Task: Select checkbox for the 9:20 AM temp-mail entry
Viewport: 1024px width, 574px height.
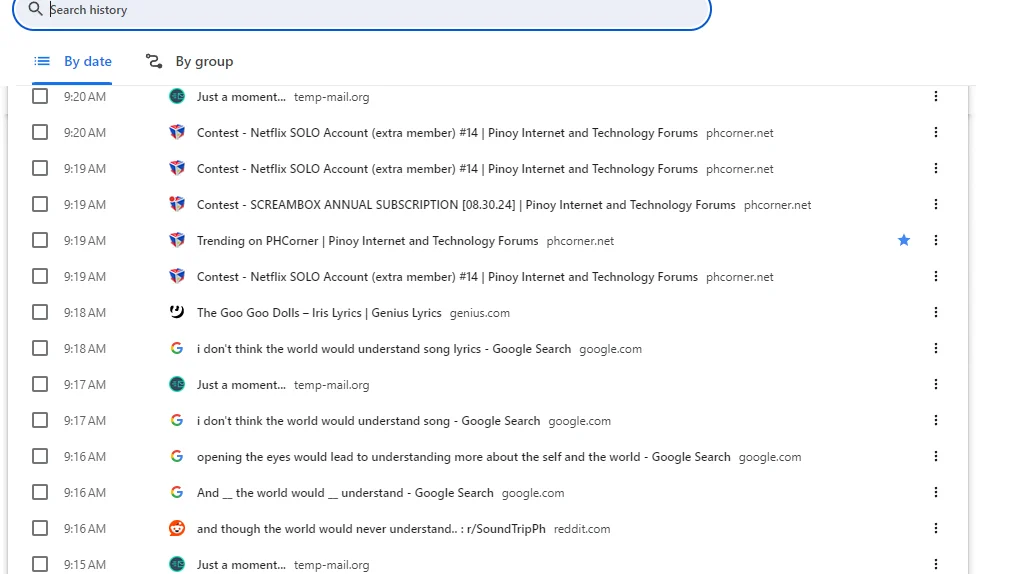Action: click(x=40, y=96)
